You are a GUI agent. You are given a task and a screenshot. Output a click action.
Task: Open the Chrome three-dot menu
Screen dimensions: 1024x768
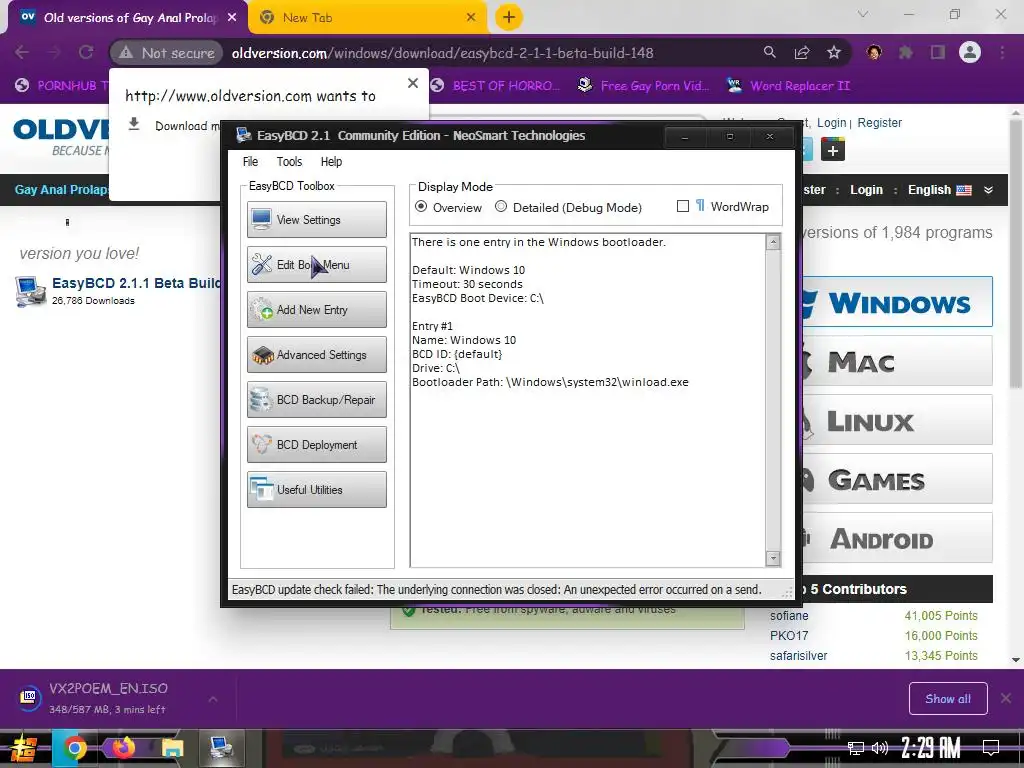click(1002, 52)
